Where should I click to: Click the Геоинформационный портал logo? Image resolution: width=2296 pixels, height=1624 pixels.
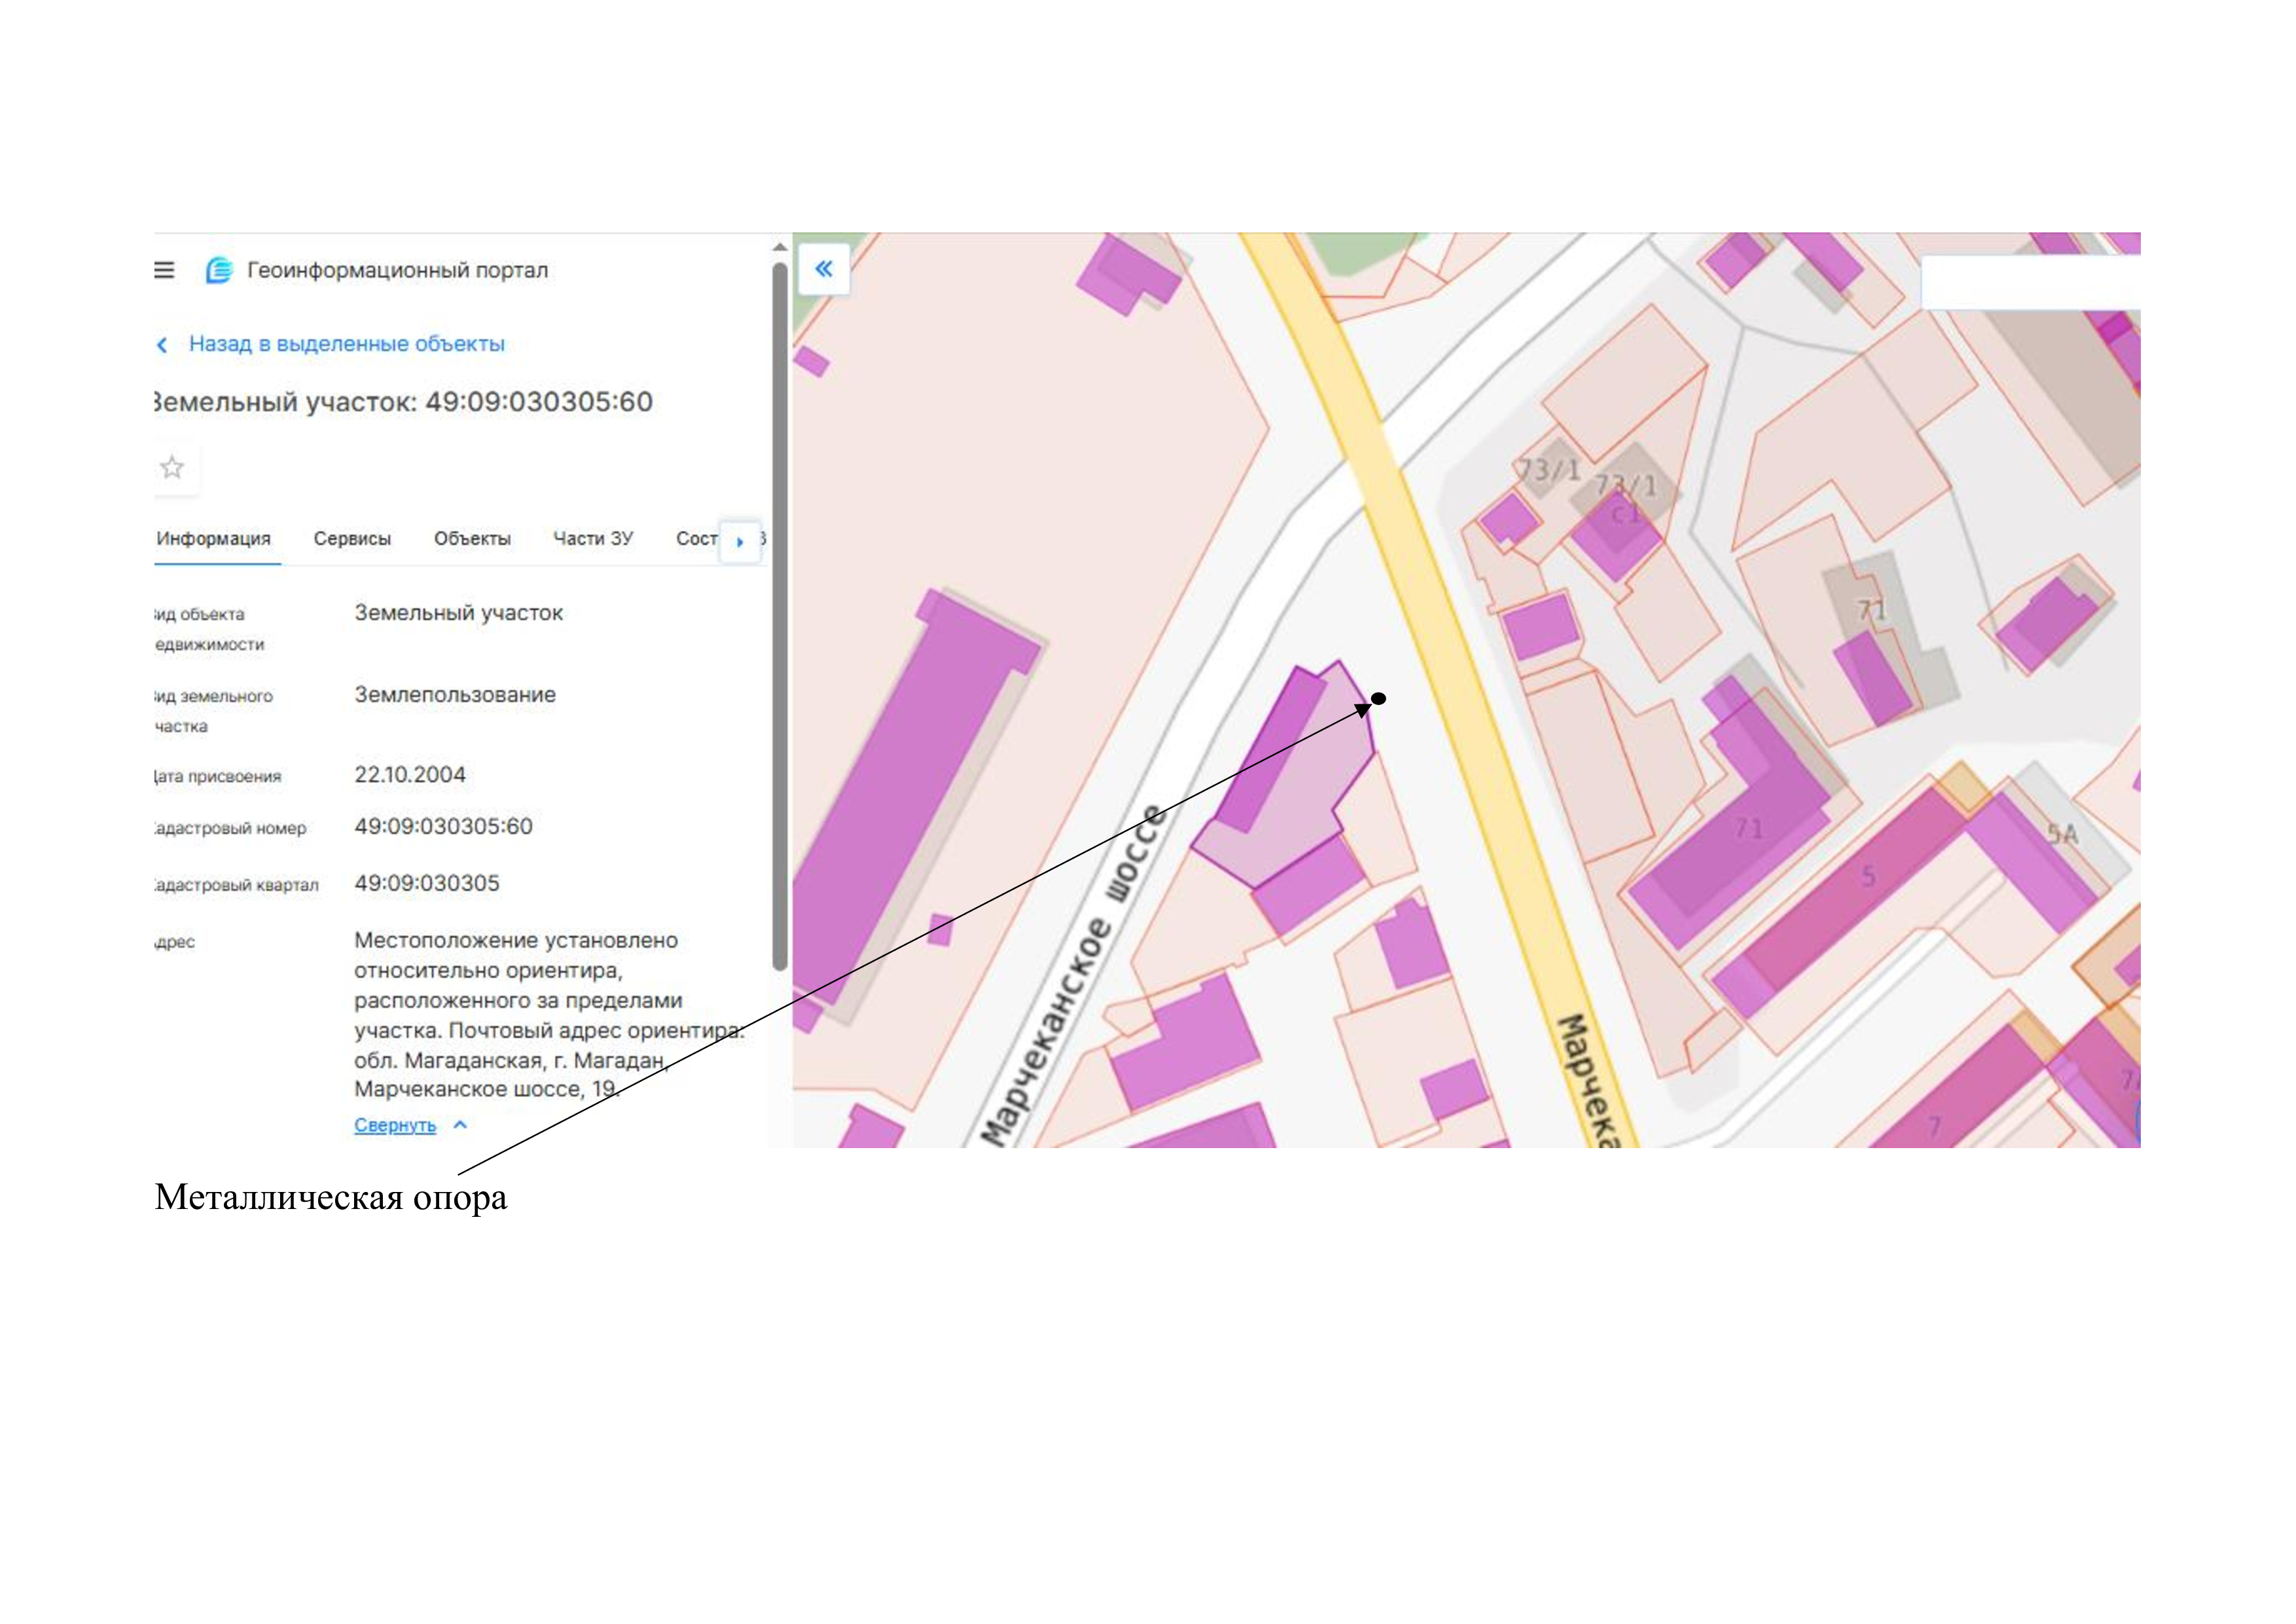[219, 270]
